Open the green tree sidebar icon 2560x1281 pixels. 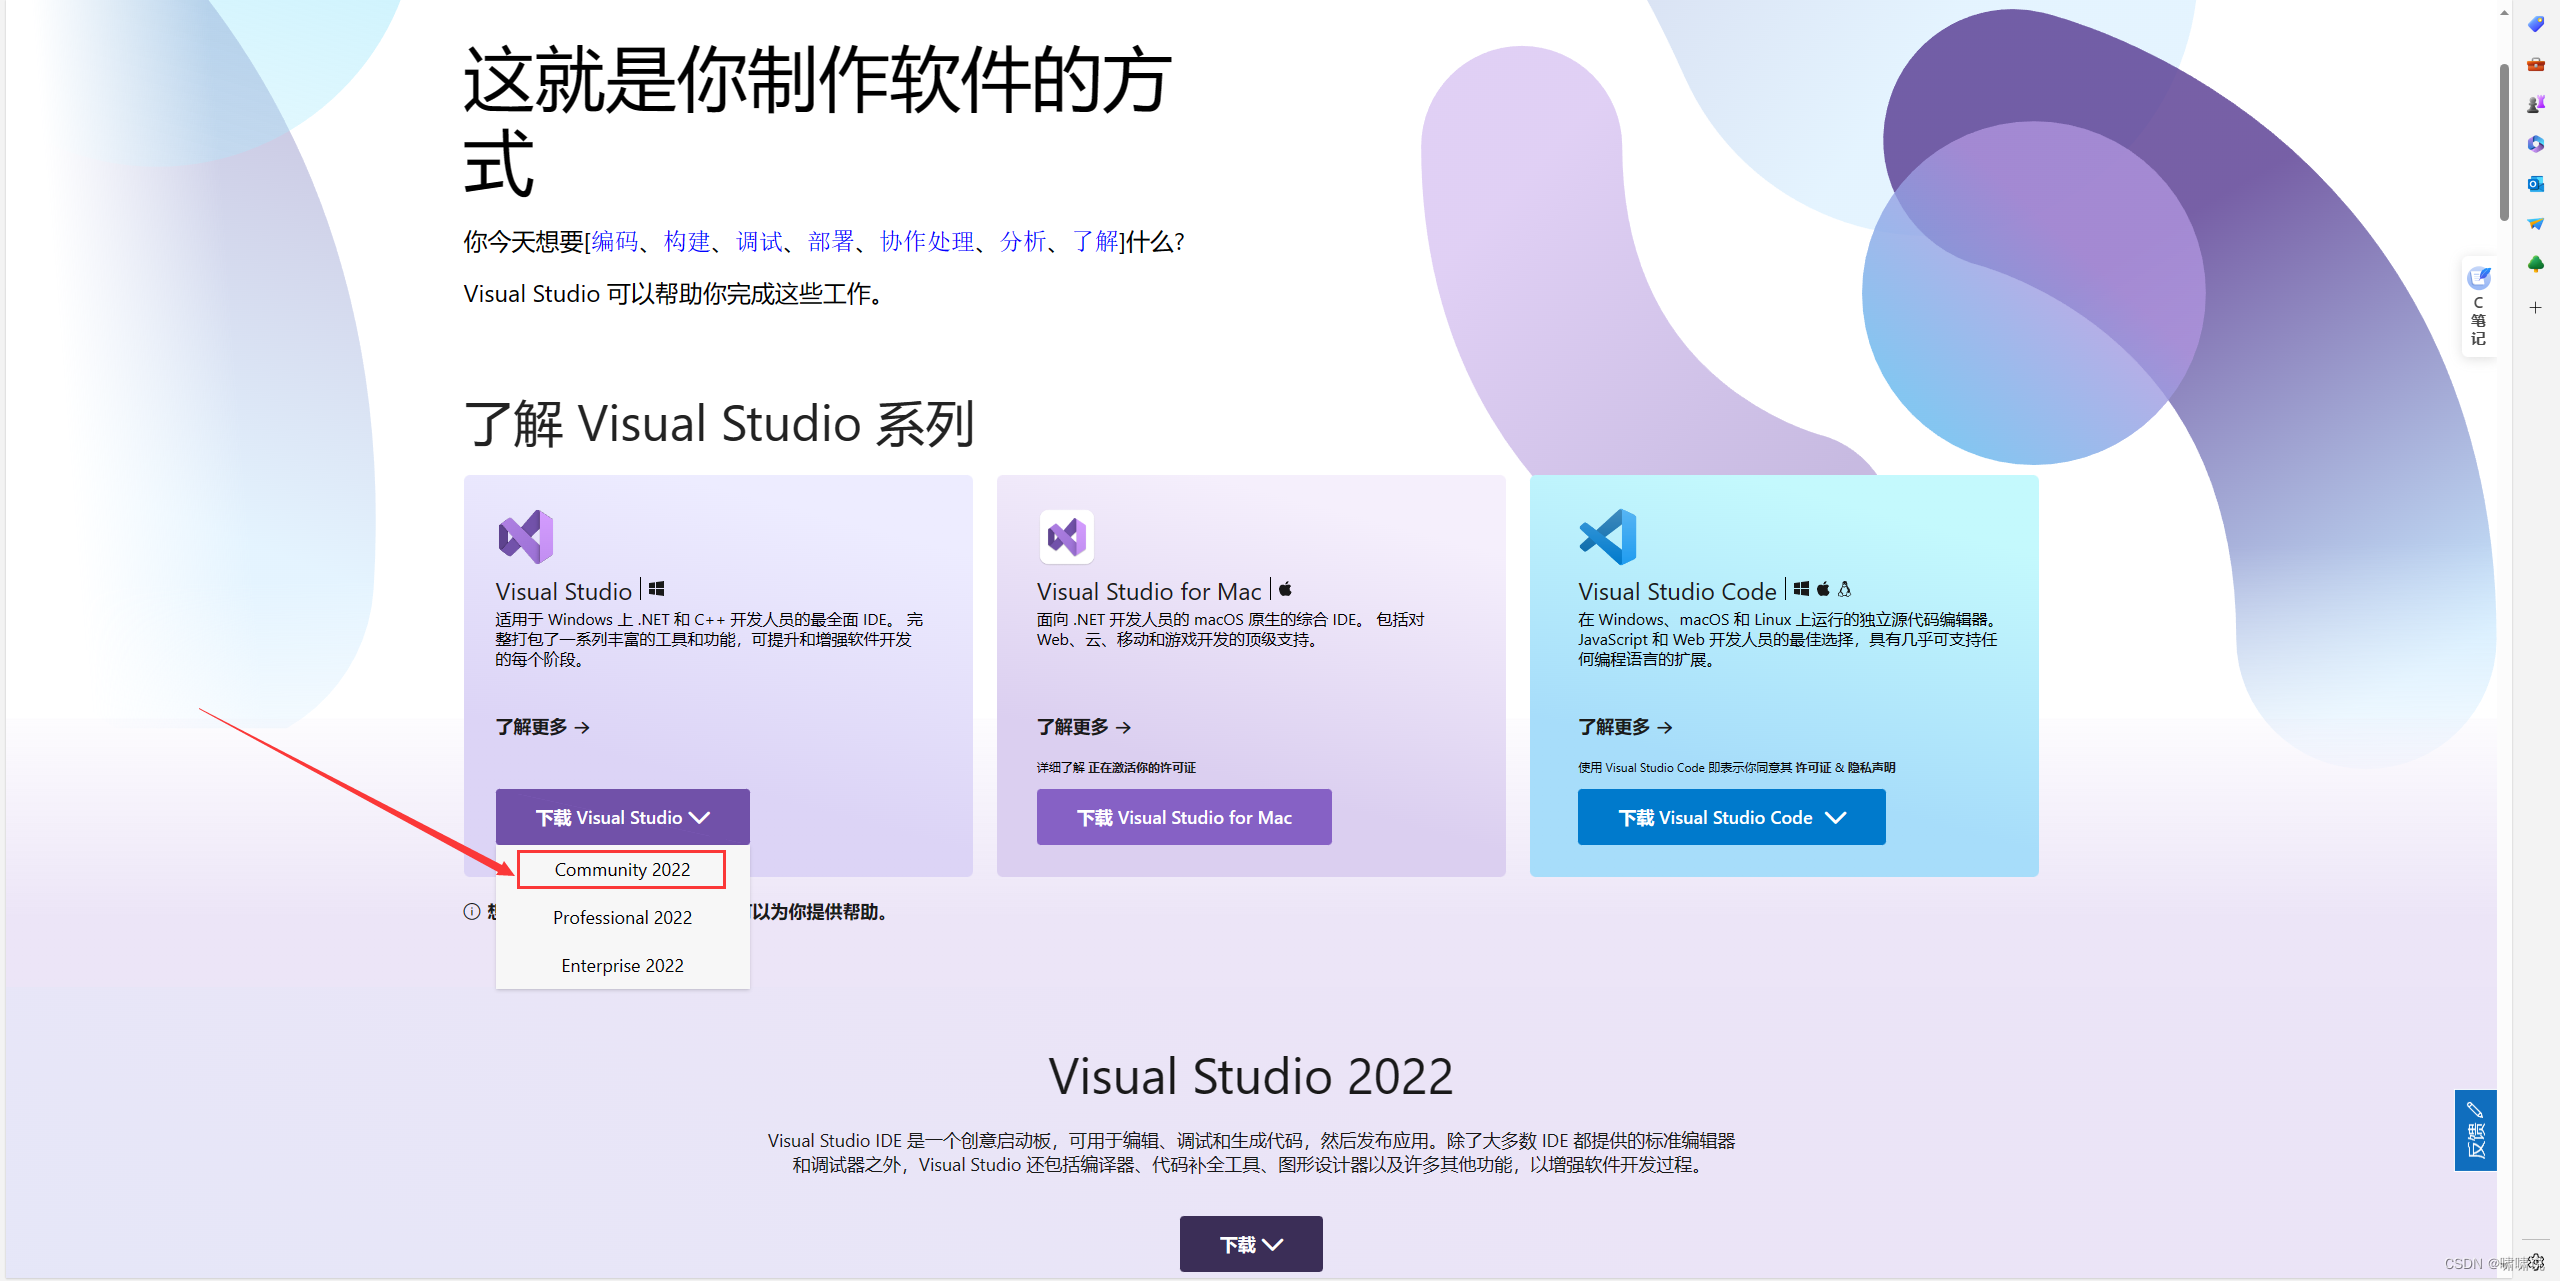click(2535, 264)
